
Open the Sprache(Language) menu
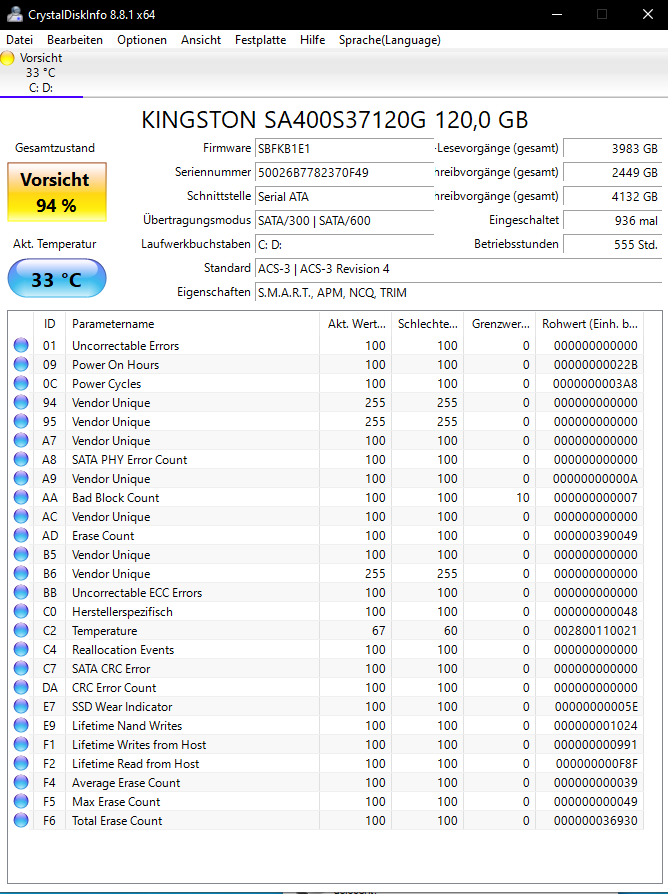(390, 40)
